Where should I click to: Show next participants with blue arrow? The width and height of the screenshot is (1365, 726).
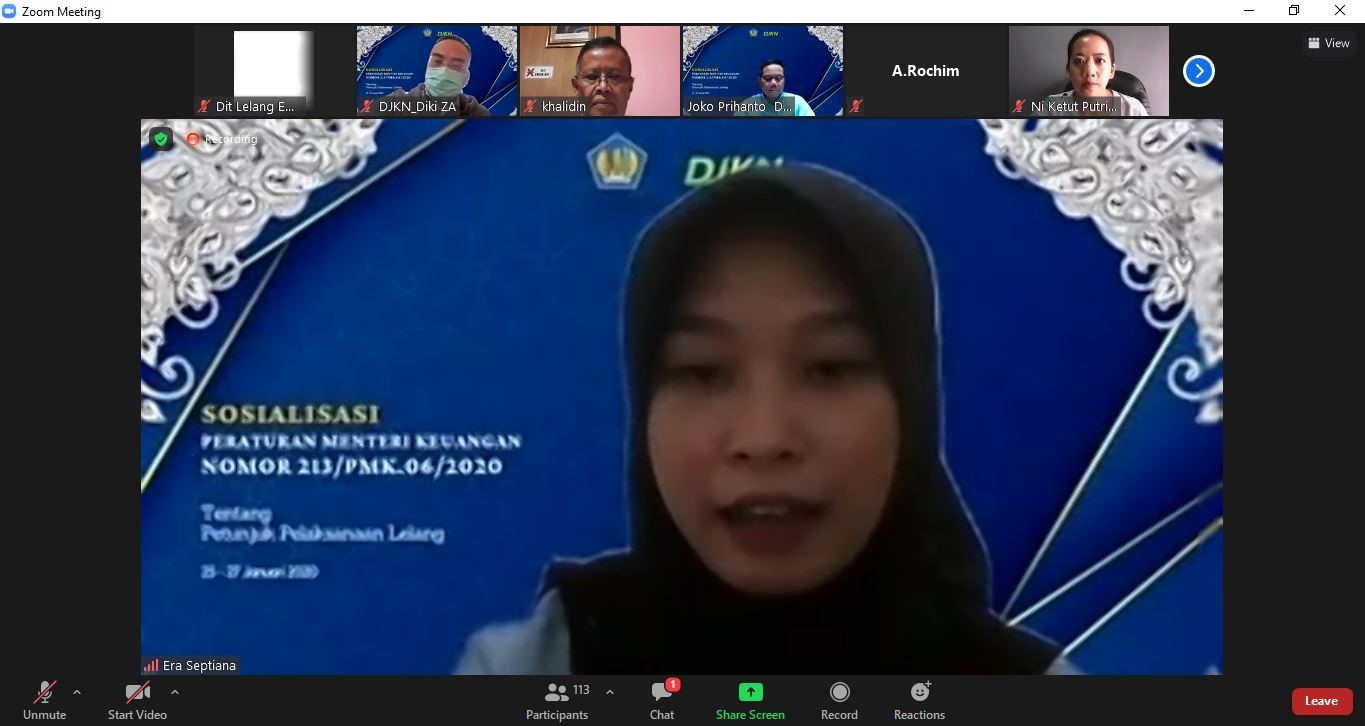pyautogui.click(x=1198, y=71)
